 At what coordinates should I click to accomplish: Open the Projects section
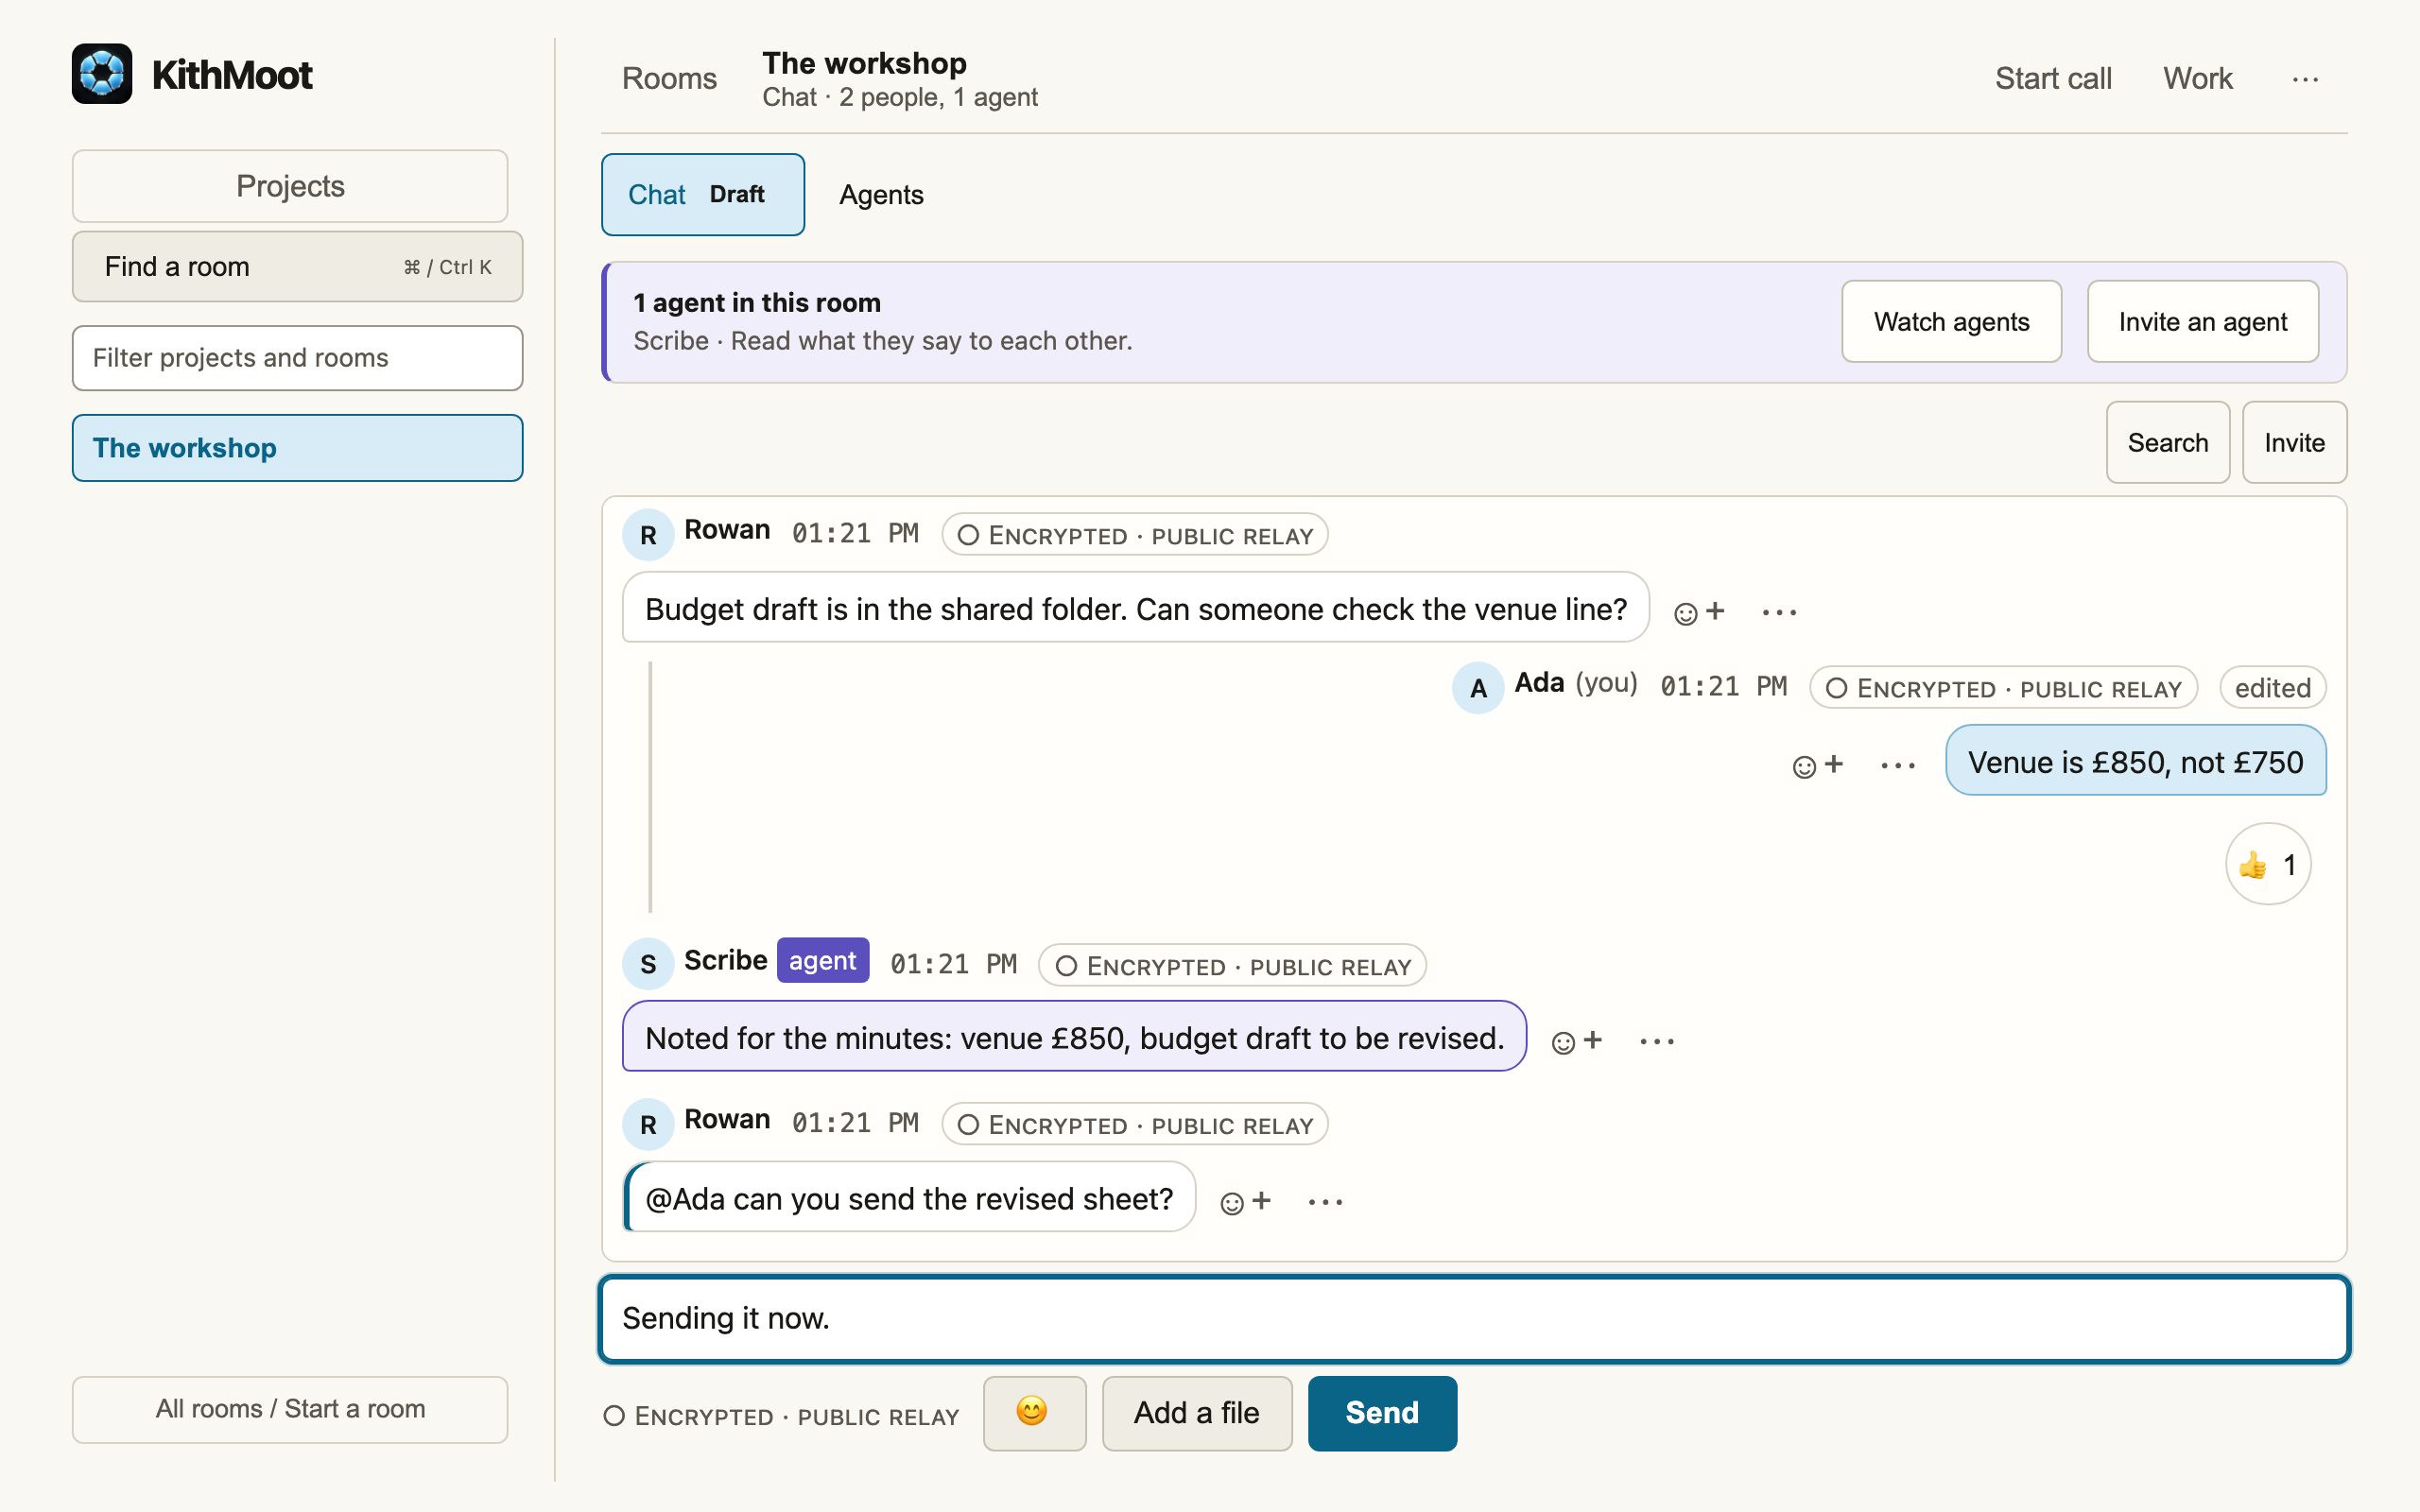tap(290, 186)
